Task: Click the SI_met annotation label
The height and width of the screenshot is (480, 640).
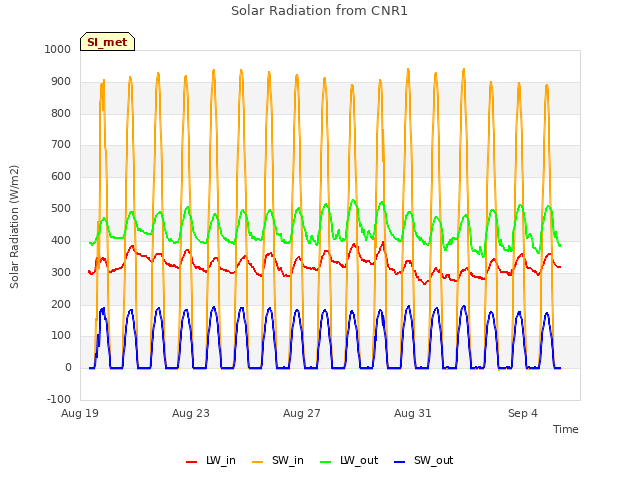Action: [x=107, y=42]
